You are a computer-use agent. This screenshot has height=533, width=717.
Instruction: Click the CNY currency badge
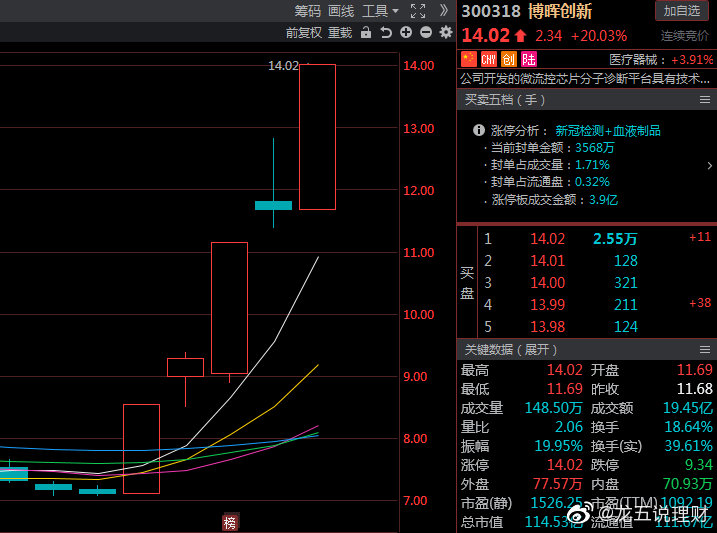[489, 59]
